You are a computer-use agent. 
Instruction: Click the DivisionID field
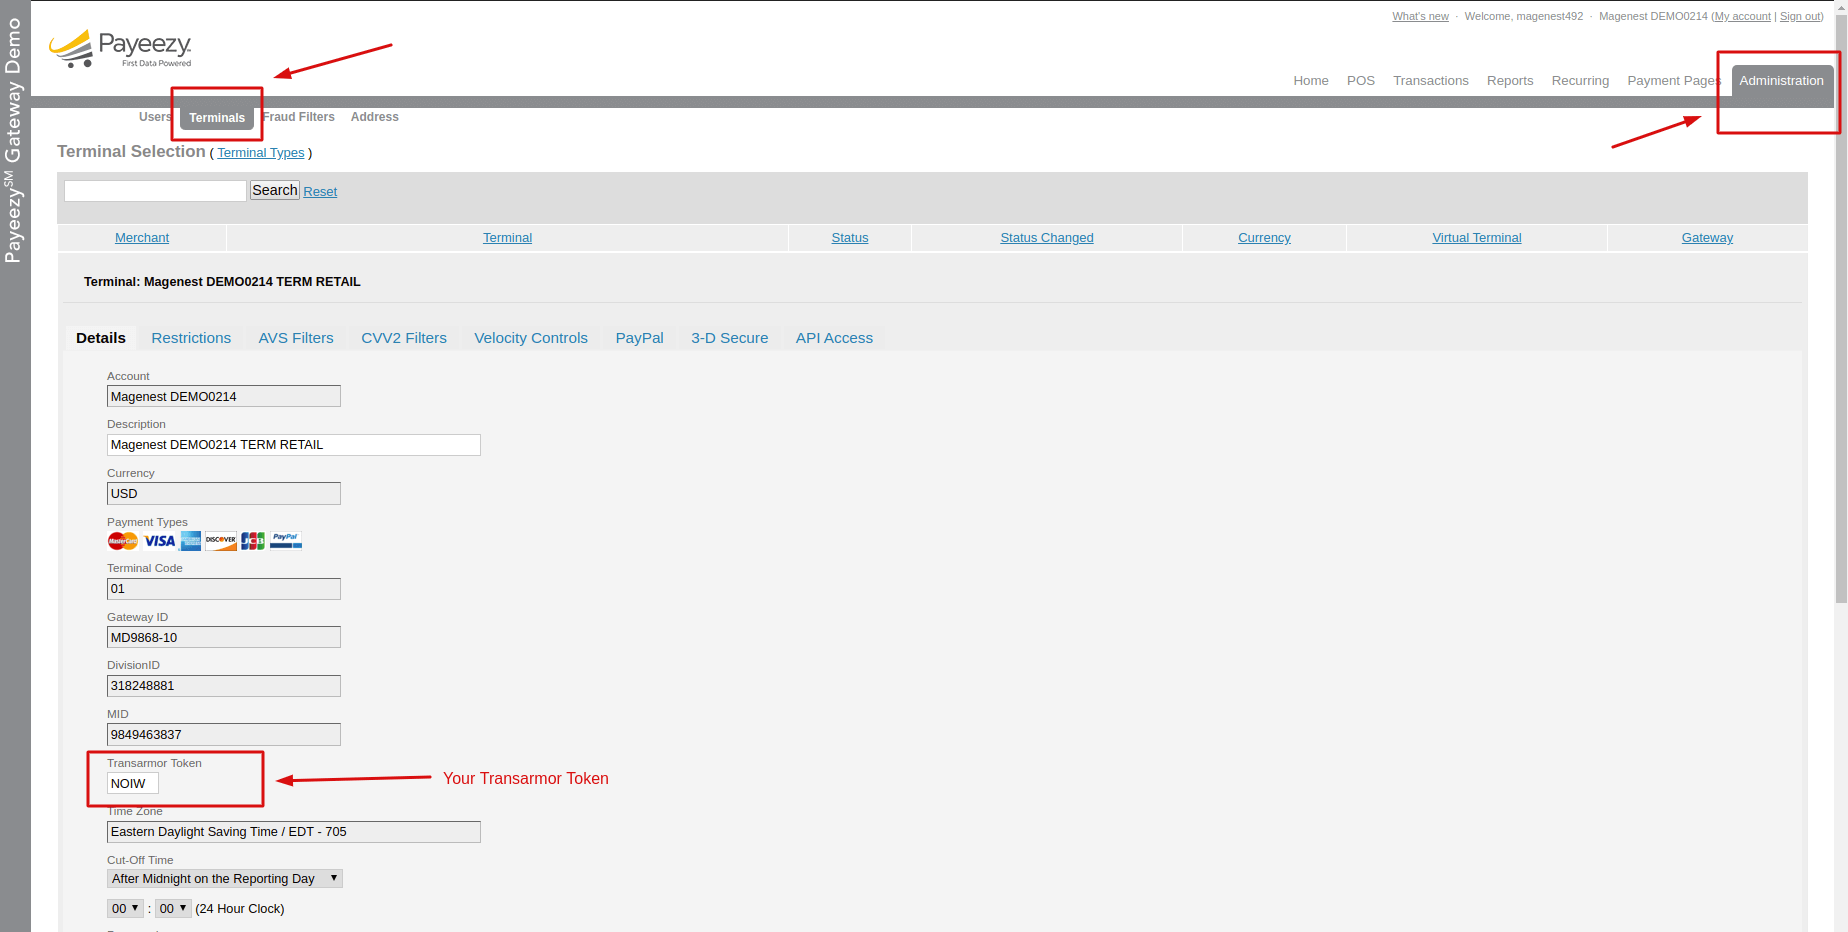pos(224,686)
